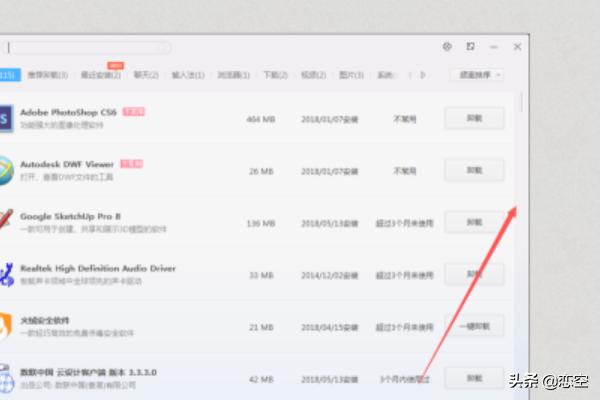Expand more category tabs with the arrow
Screen dimensions: 600x400
pyautogui.click(x=423, y=74)
